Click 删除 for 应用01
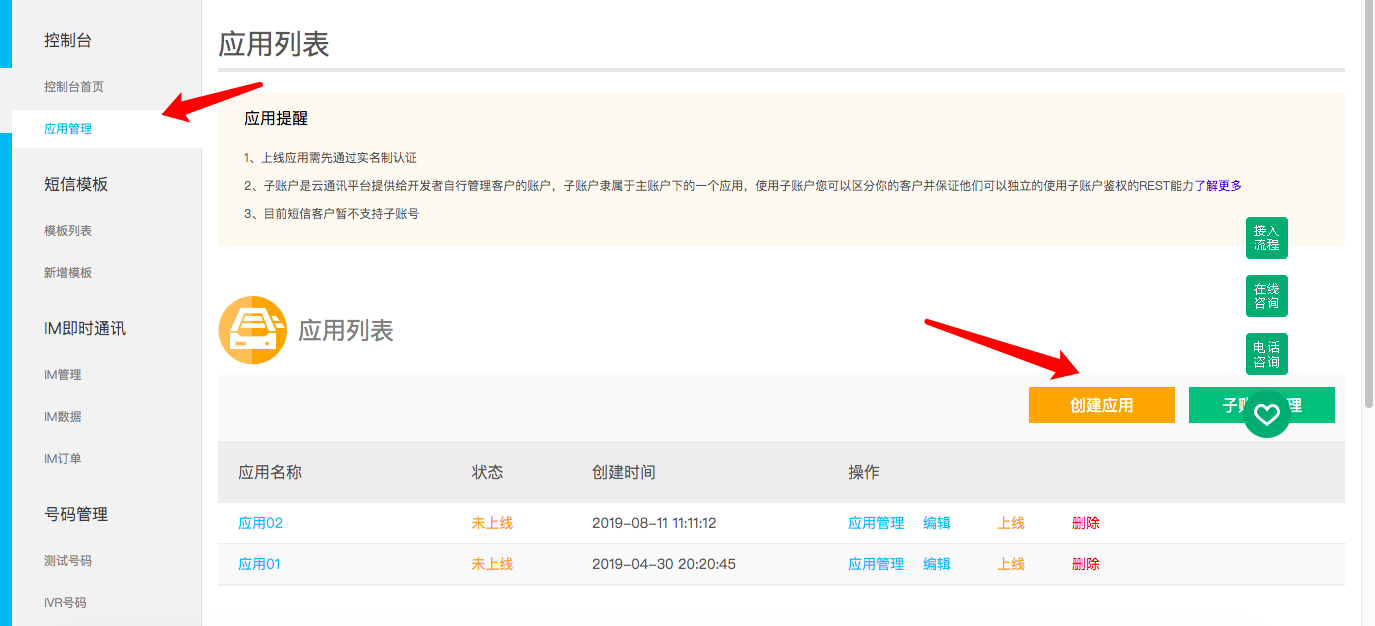Viewport: 1375px width, 626px height. click(1086, 564)
